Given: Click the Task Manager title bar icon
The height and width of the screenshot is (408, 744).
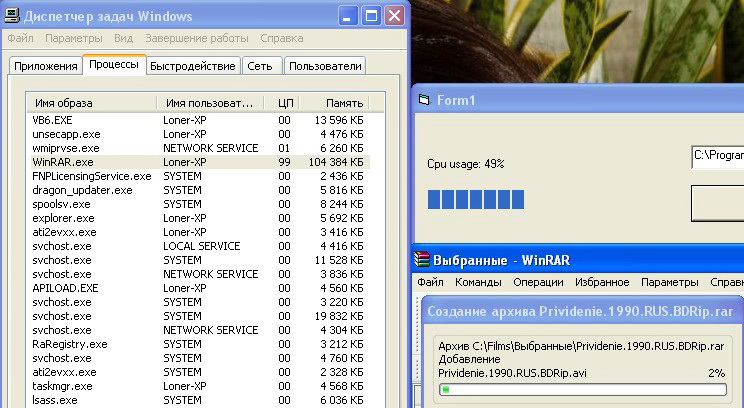Looking at the screenshot, I should 12,16.
